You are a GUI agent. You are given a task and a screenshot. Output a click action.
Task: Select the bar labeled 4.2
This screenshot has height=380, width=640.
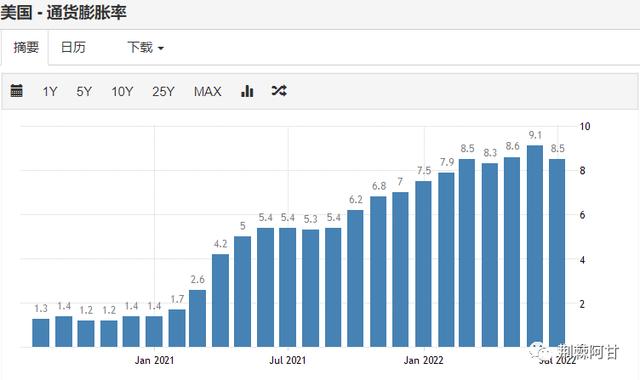pyautogui.click(x=220, y=300)
